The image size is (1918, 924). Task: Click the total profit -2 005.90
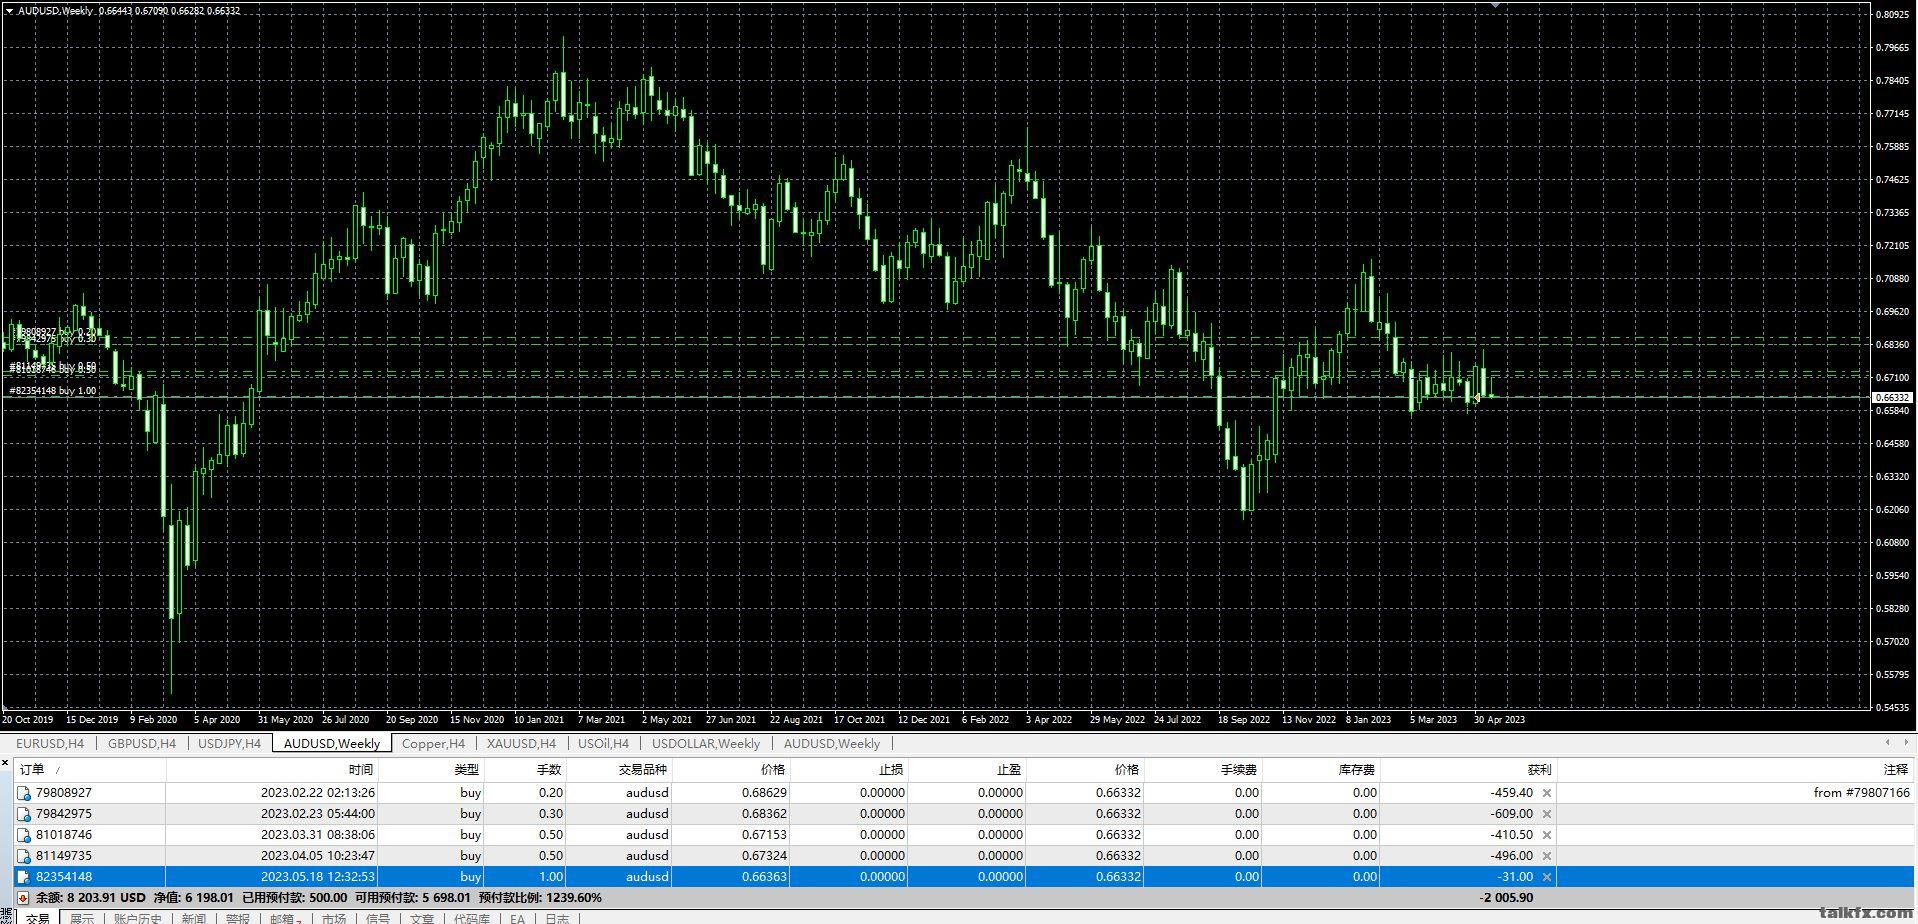pyautogui.click(x=1506, y=898)
